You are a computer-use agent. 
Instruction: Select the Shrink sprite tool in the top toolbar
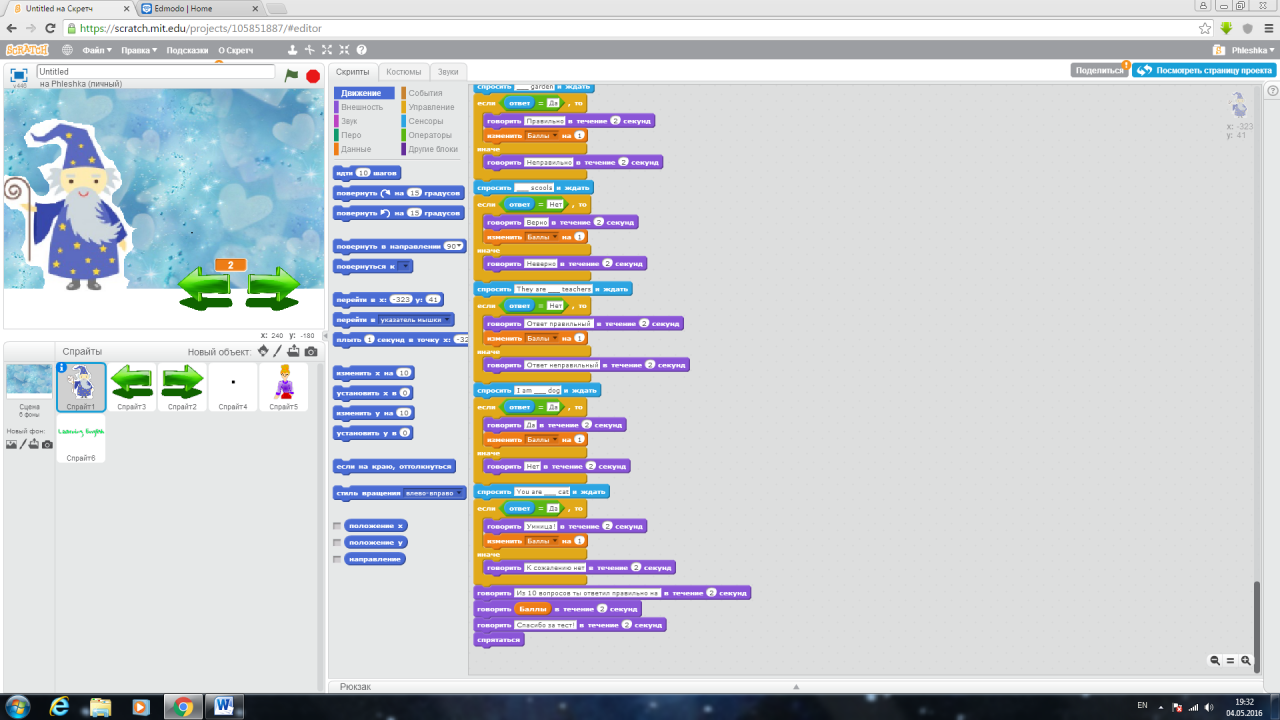344,50
